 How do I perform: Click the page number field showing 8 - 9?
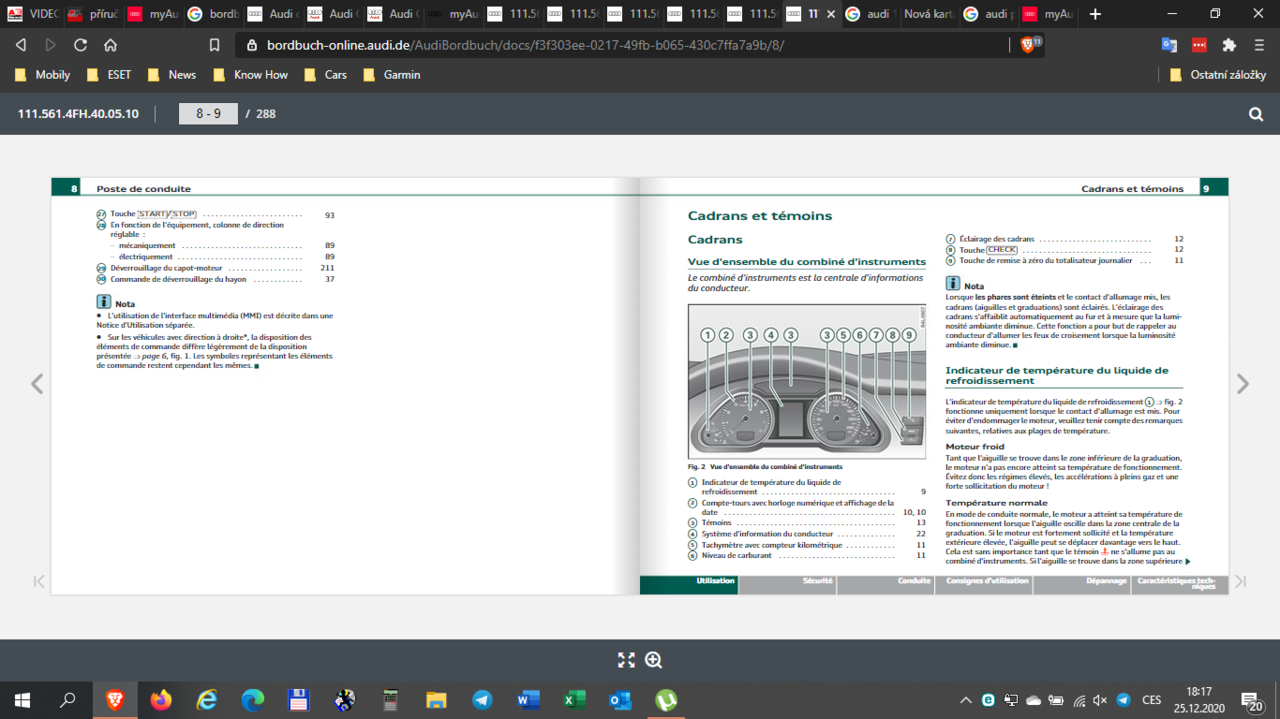(208, 114)
